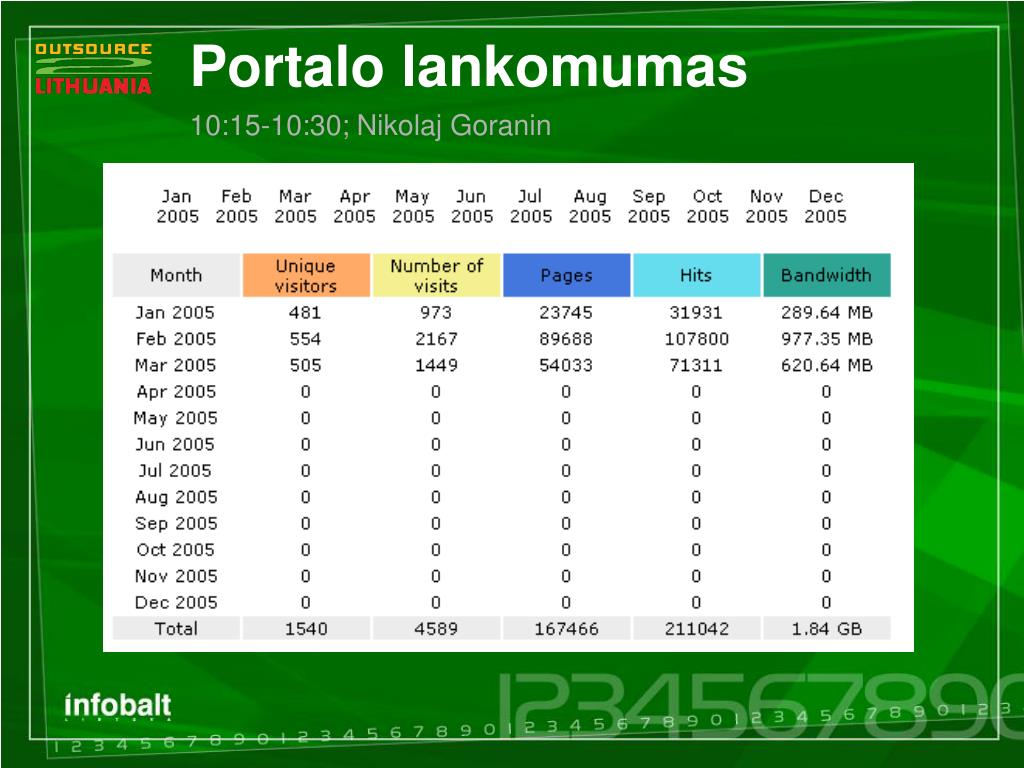The width and height of the screenshot is (1024, 768).
Task: Click the 'Dec 2005' label in the months strip
Action: point(825,206)
